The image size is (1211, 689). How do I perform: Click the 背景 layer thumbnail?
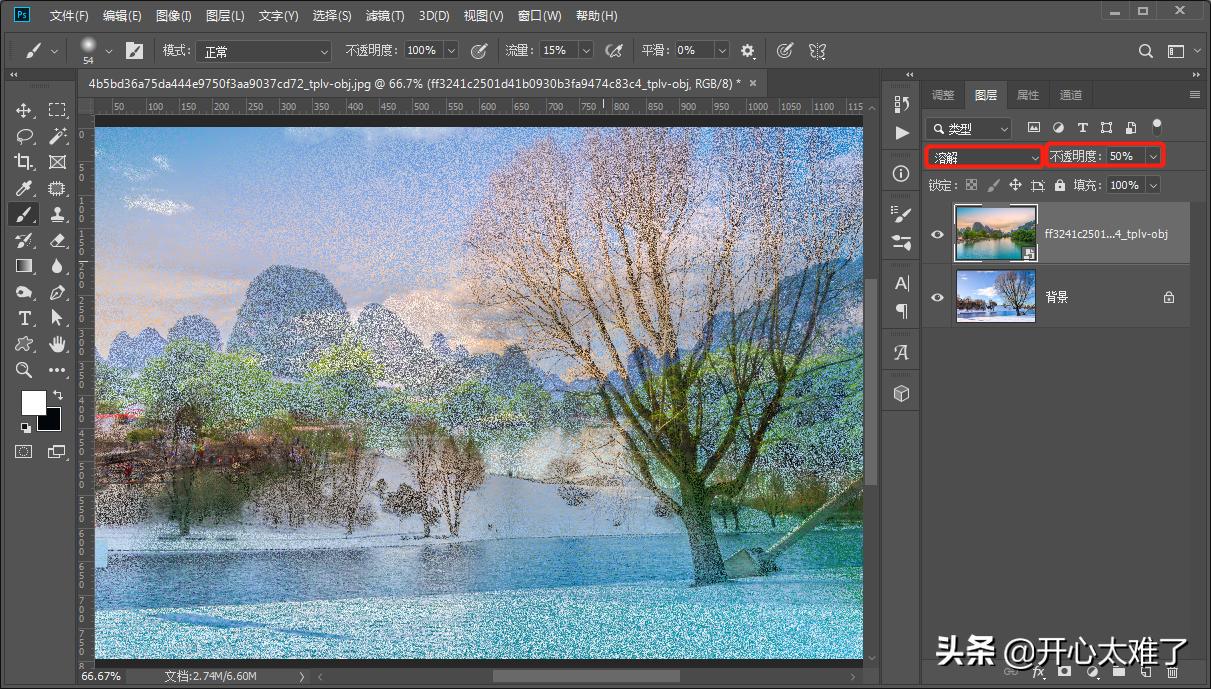(x=995, y=297)
